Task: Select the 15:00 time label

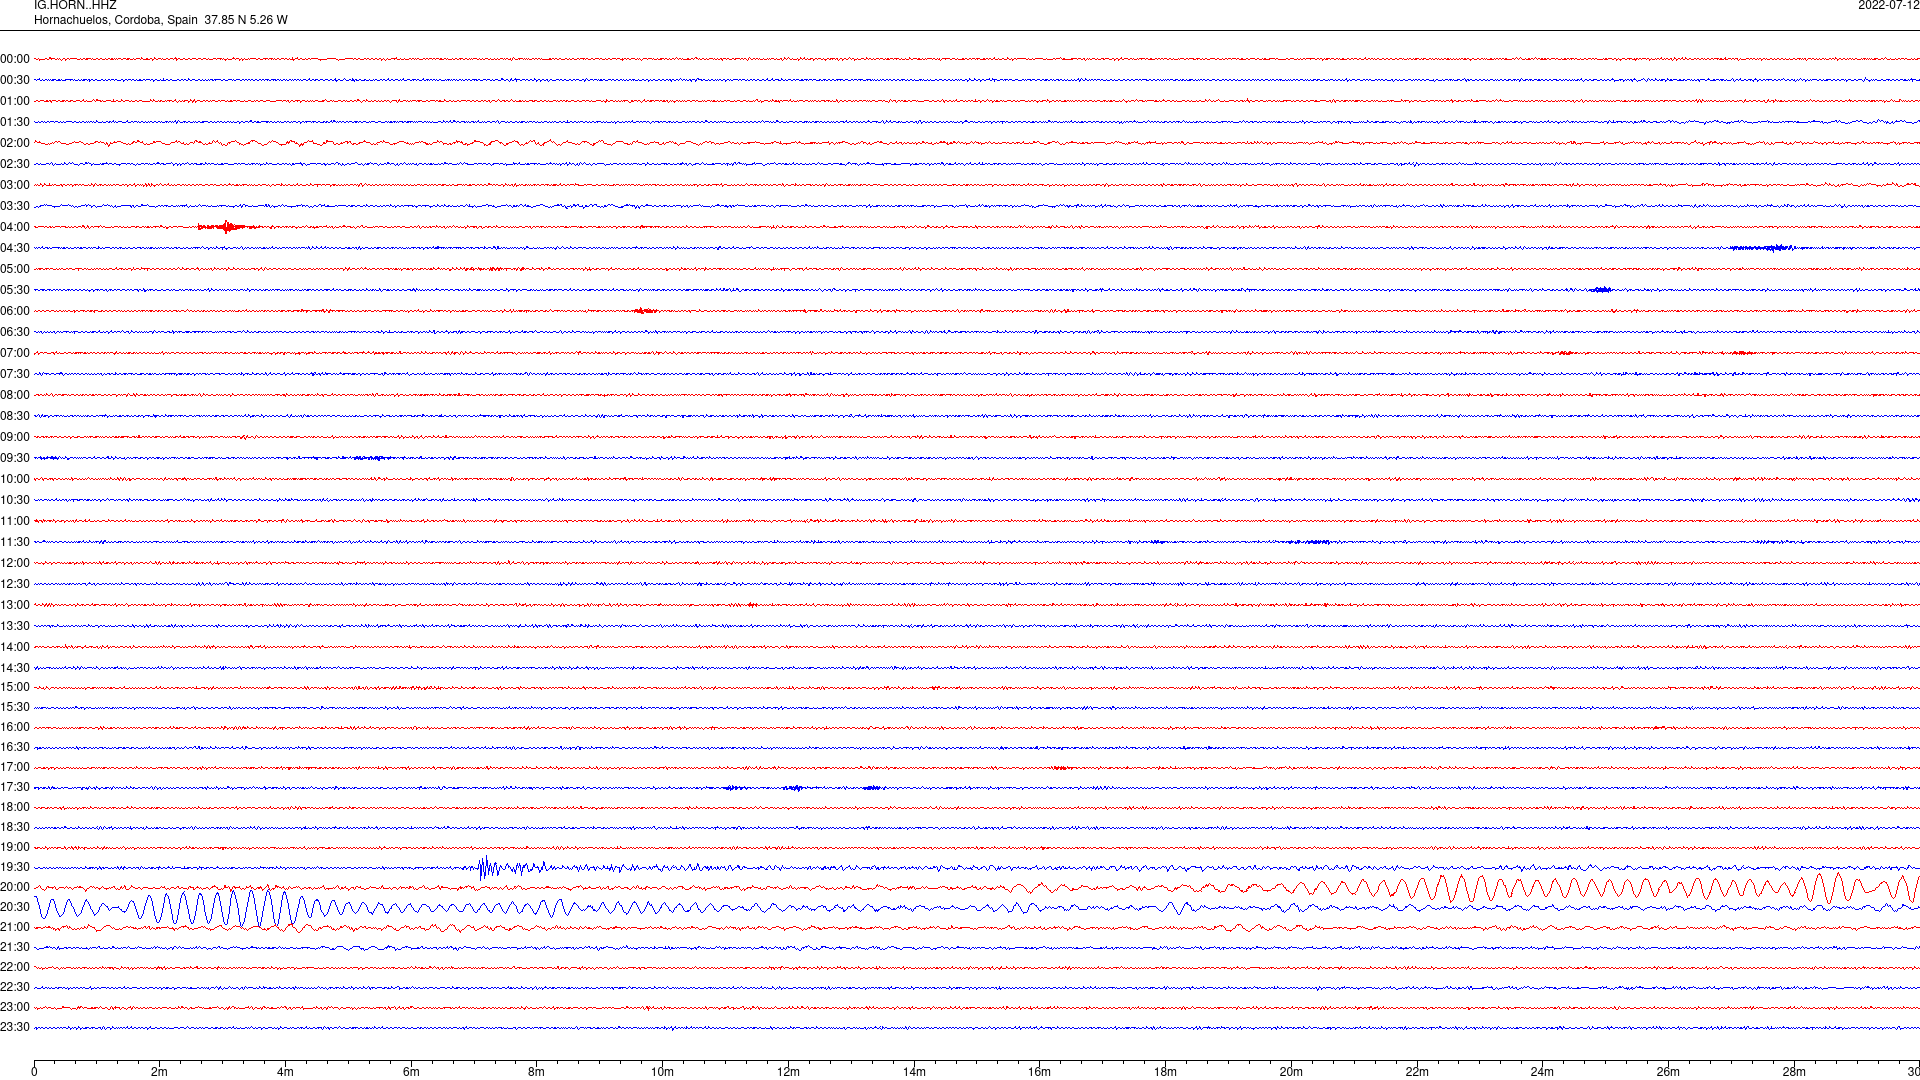Action: click(x=15, y=687)
